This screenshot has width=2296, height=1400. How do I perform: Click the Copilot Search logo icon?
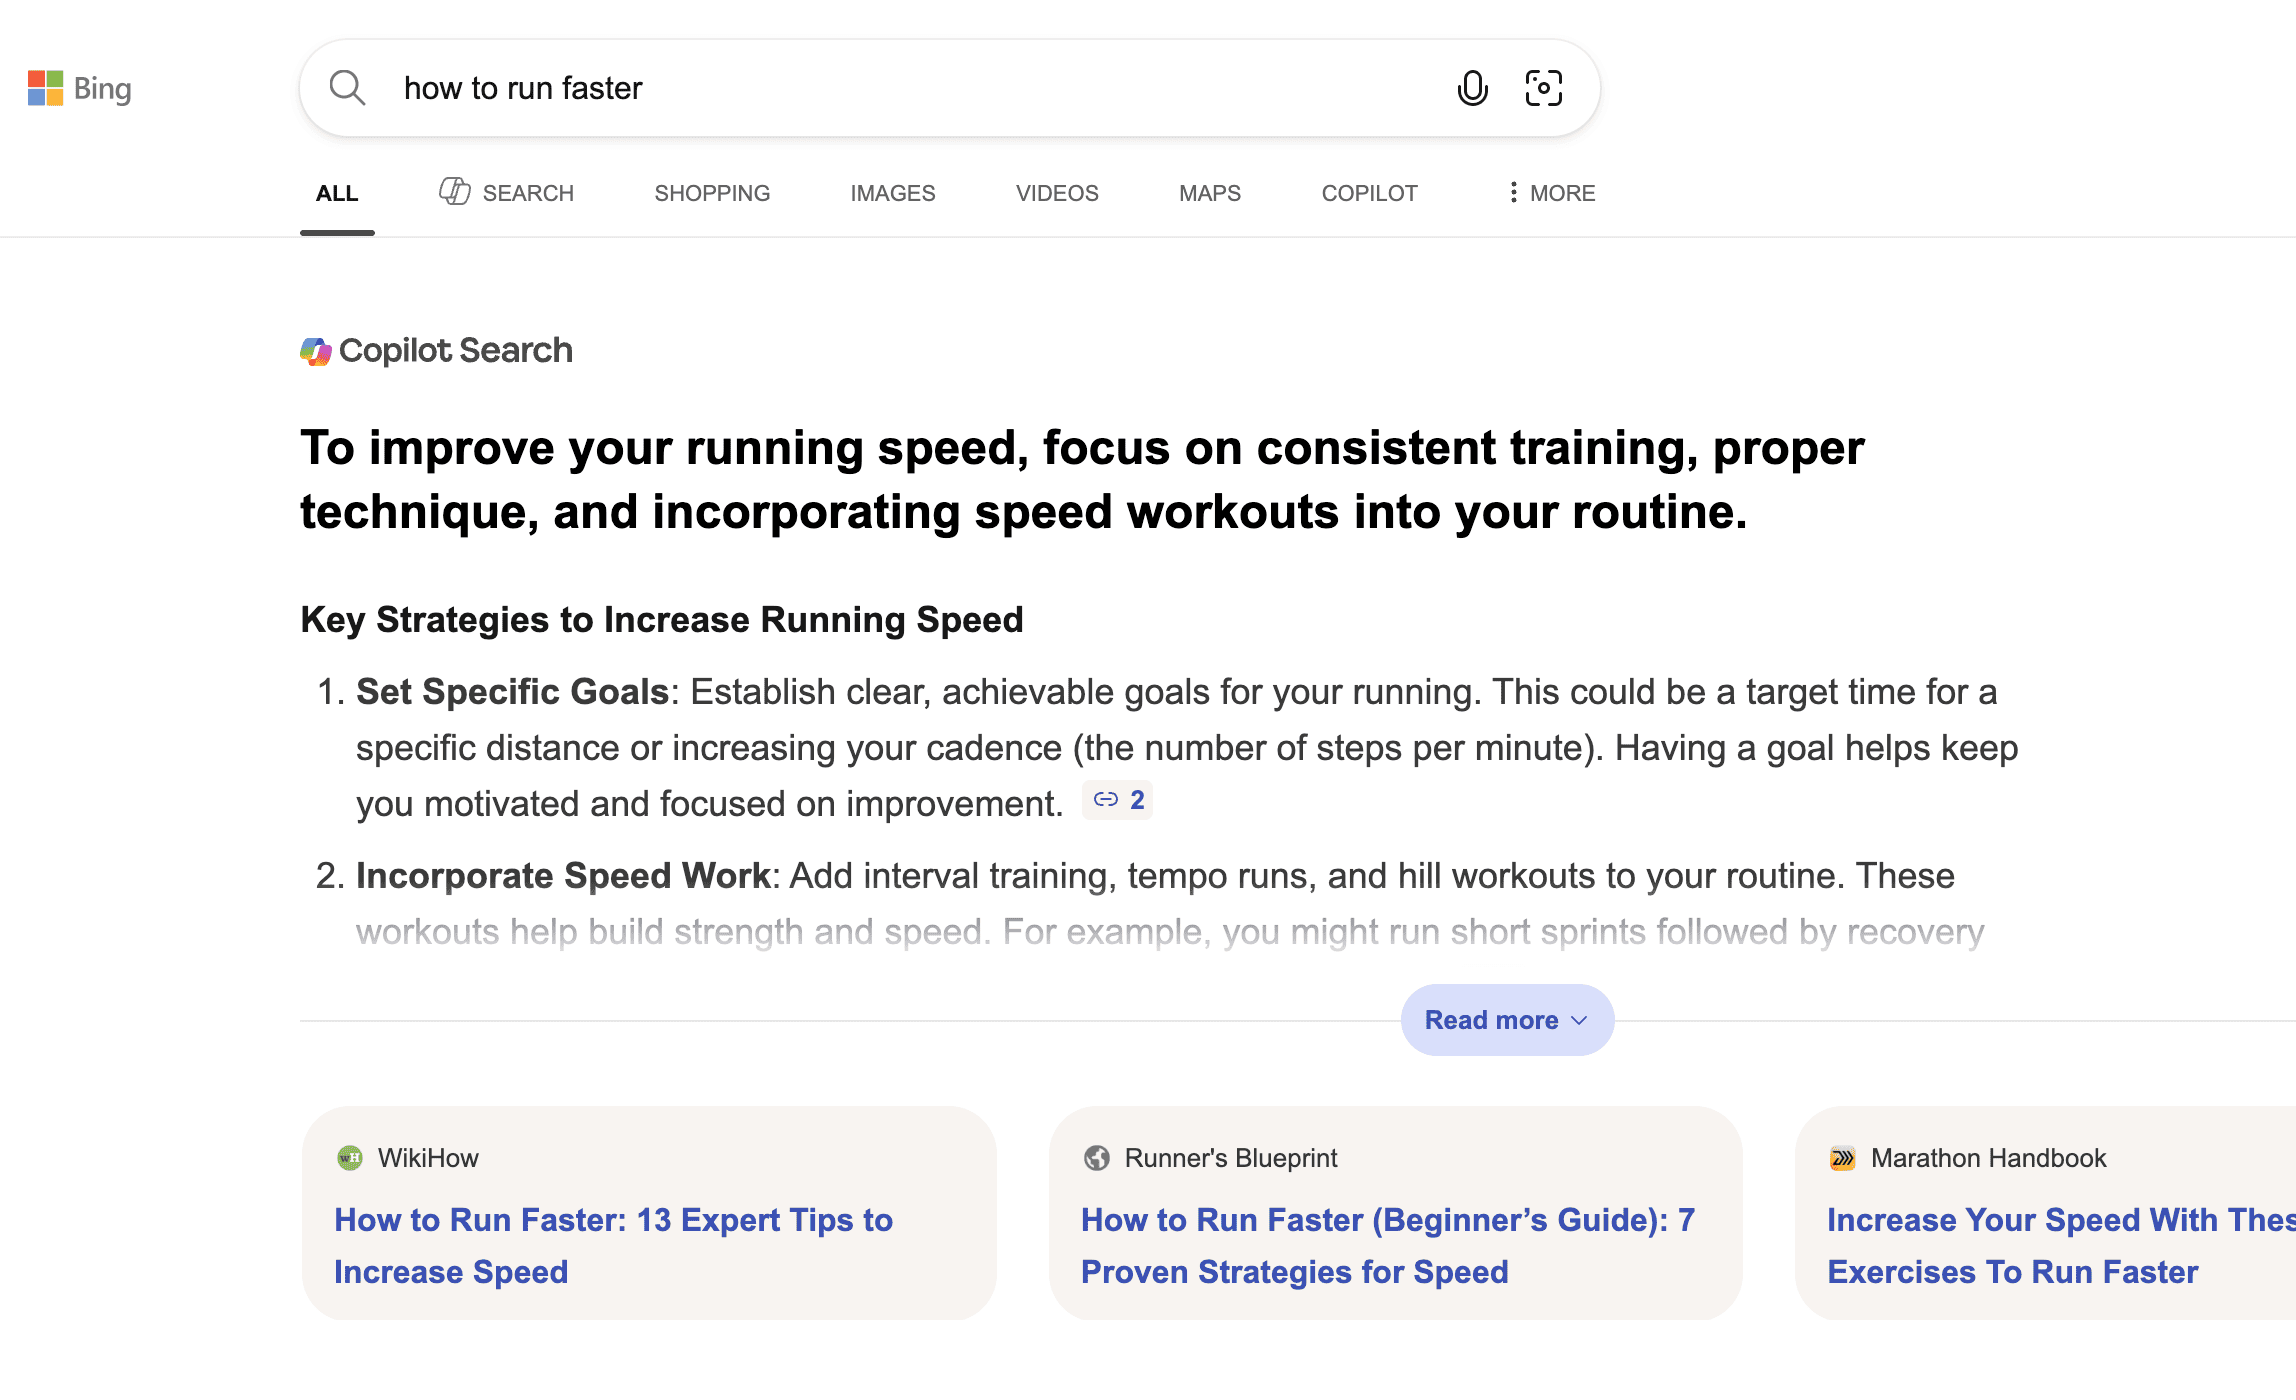click(316, 351)
